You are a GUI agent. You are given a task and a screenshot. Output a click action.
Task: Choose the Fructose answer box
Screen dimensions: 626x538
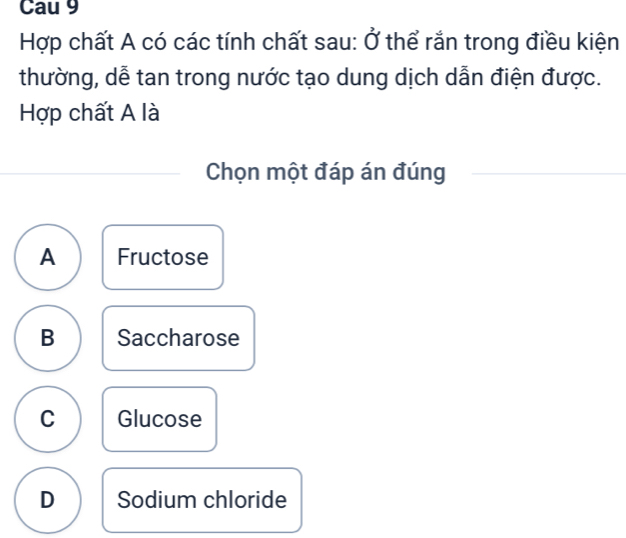[163, 257]
